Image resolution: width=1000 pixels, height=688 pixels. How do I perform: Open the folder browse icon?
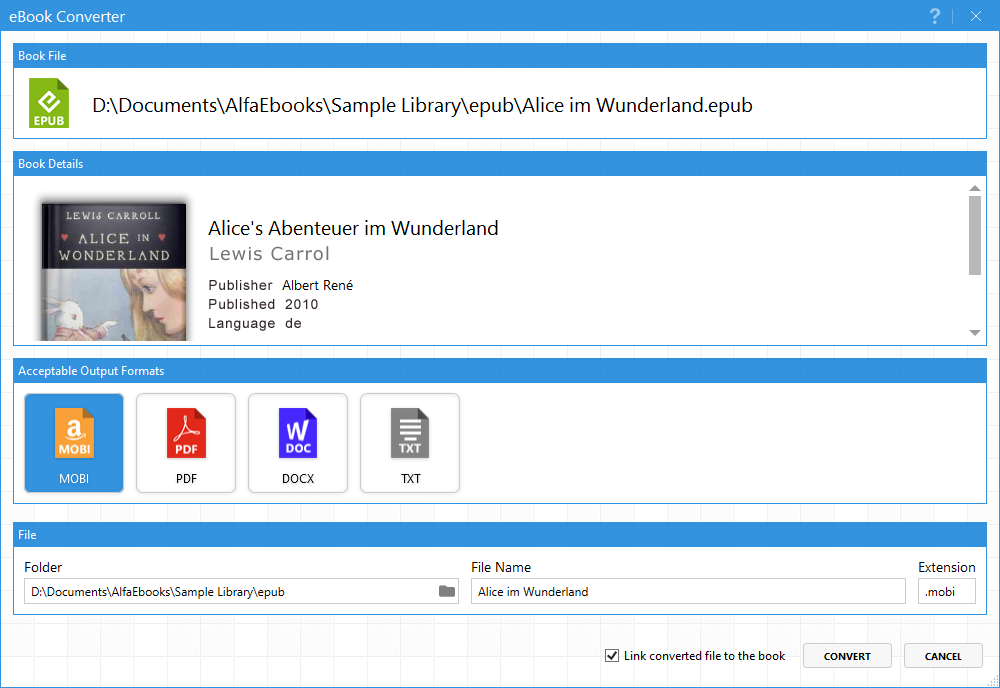tap(447, 591)
